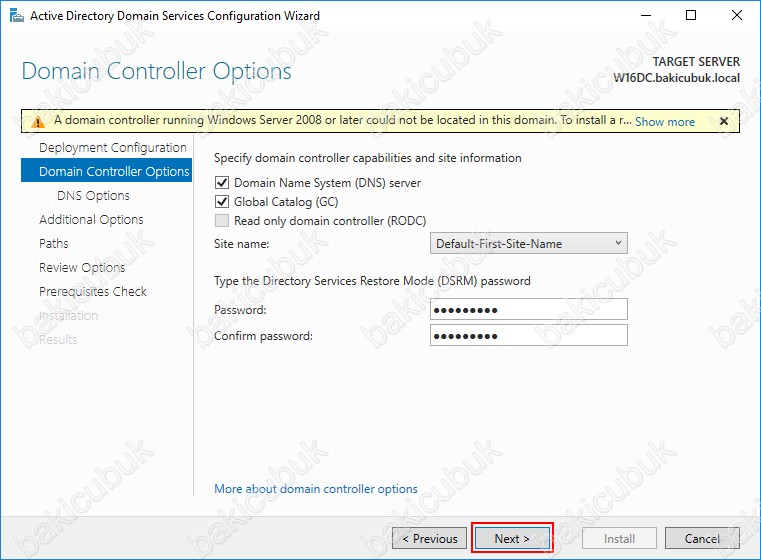Click 'Specify domain controller capabilities' text
761x560 pixels.
click(368, 158)
